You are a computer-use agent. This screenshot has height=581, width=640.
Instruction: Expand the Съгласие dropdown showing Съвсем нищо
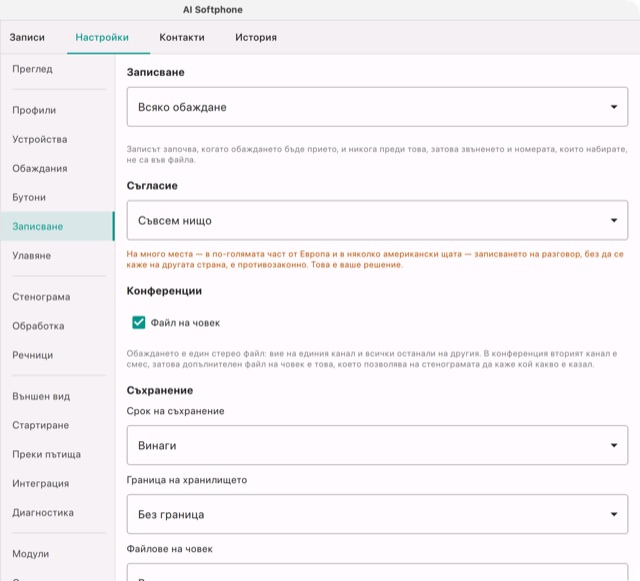(x=377, y=220)
